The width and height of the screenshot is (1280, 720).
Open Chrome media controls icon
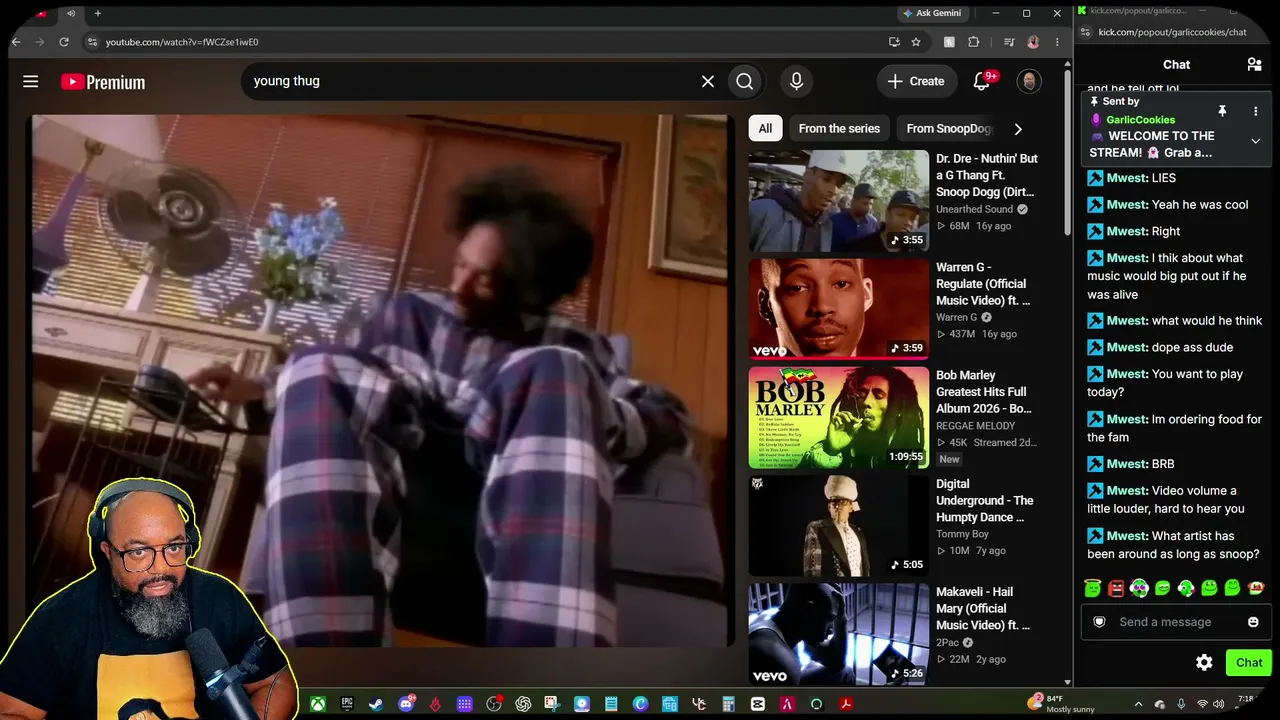1008,42
